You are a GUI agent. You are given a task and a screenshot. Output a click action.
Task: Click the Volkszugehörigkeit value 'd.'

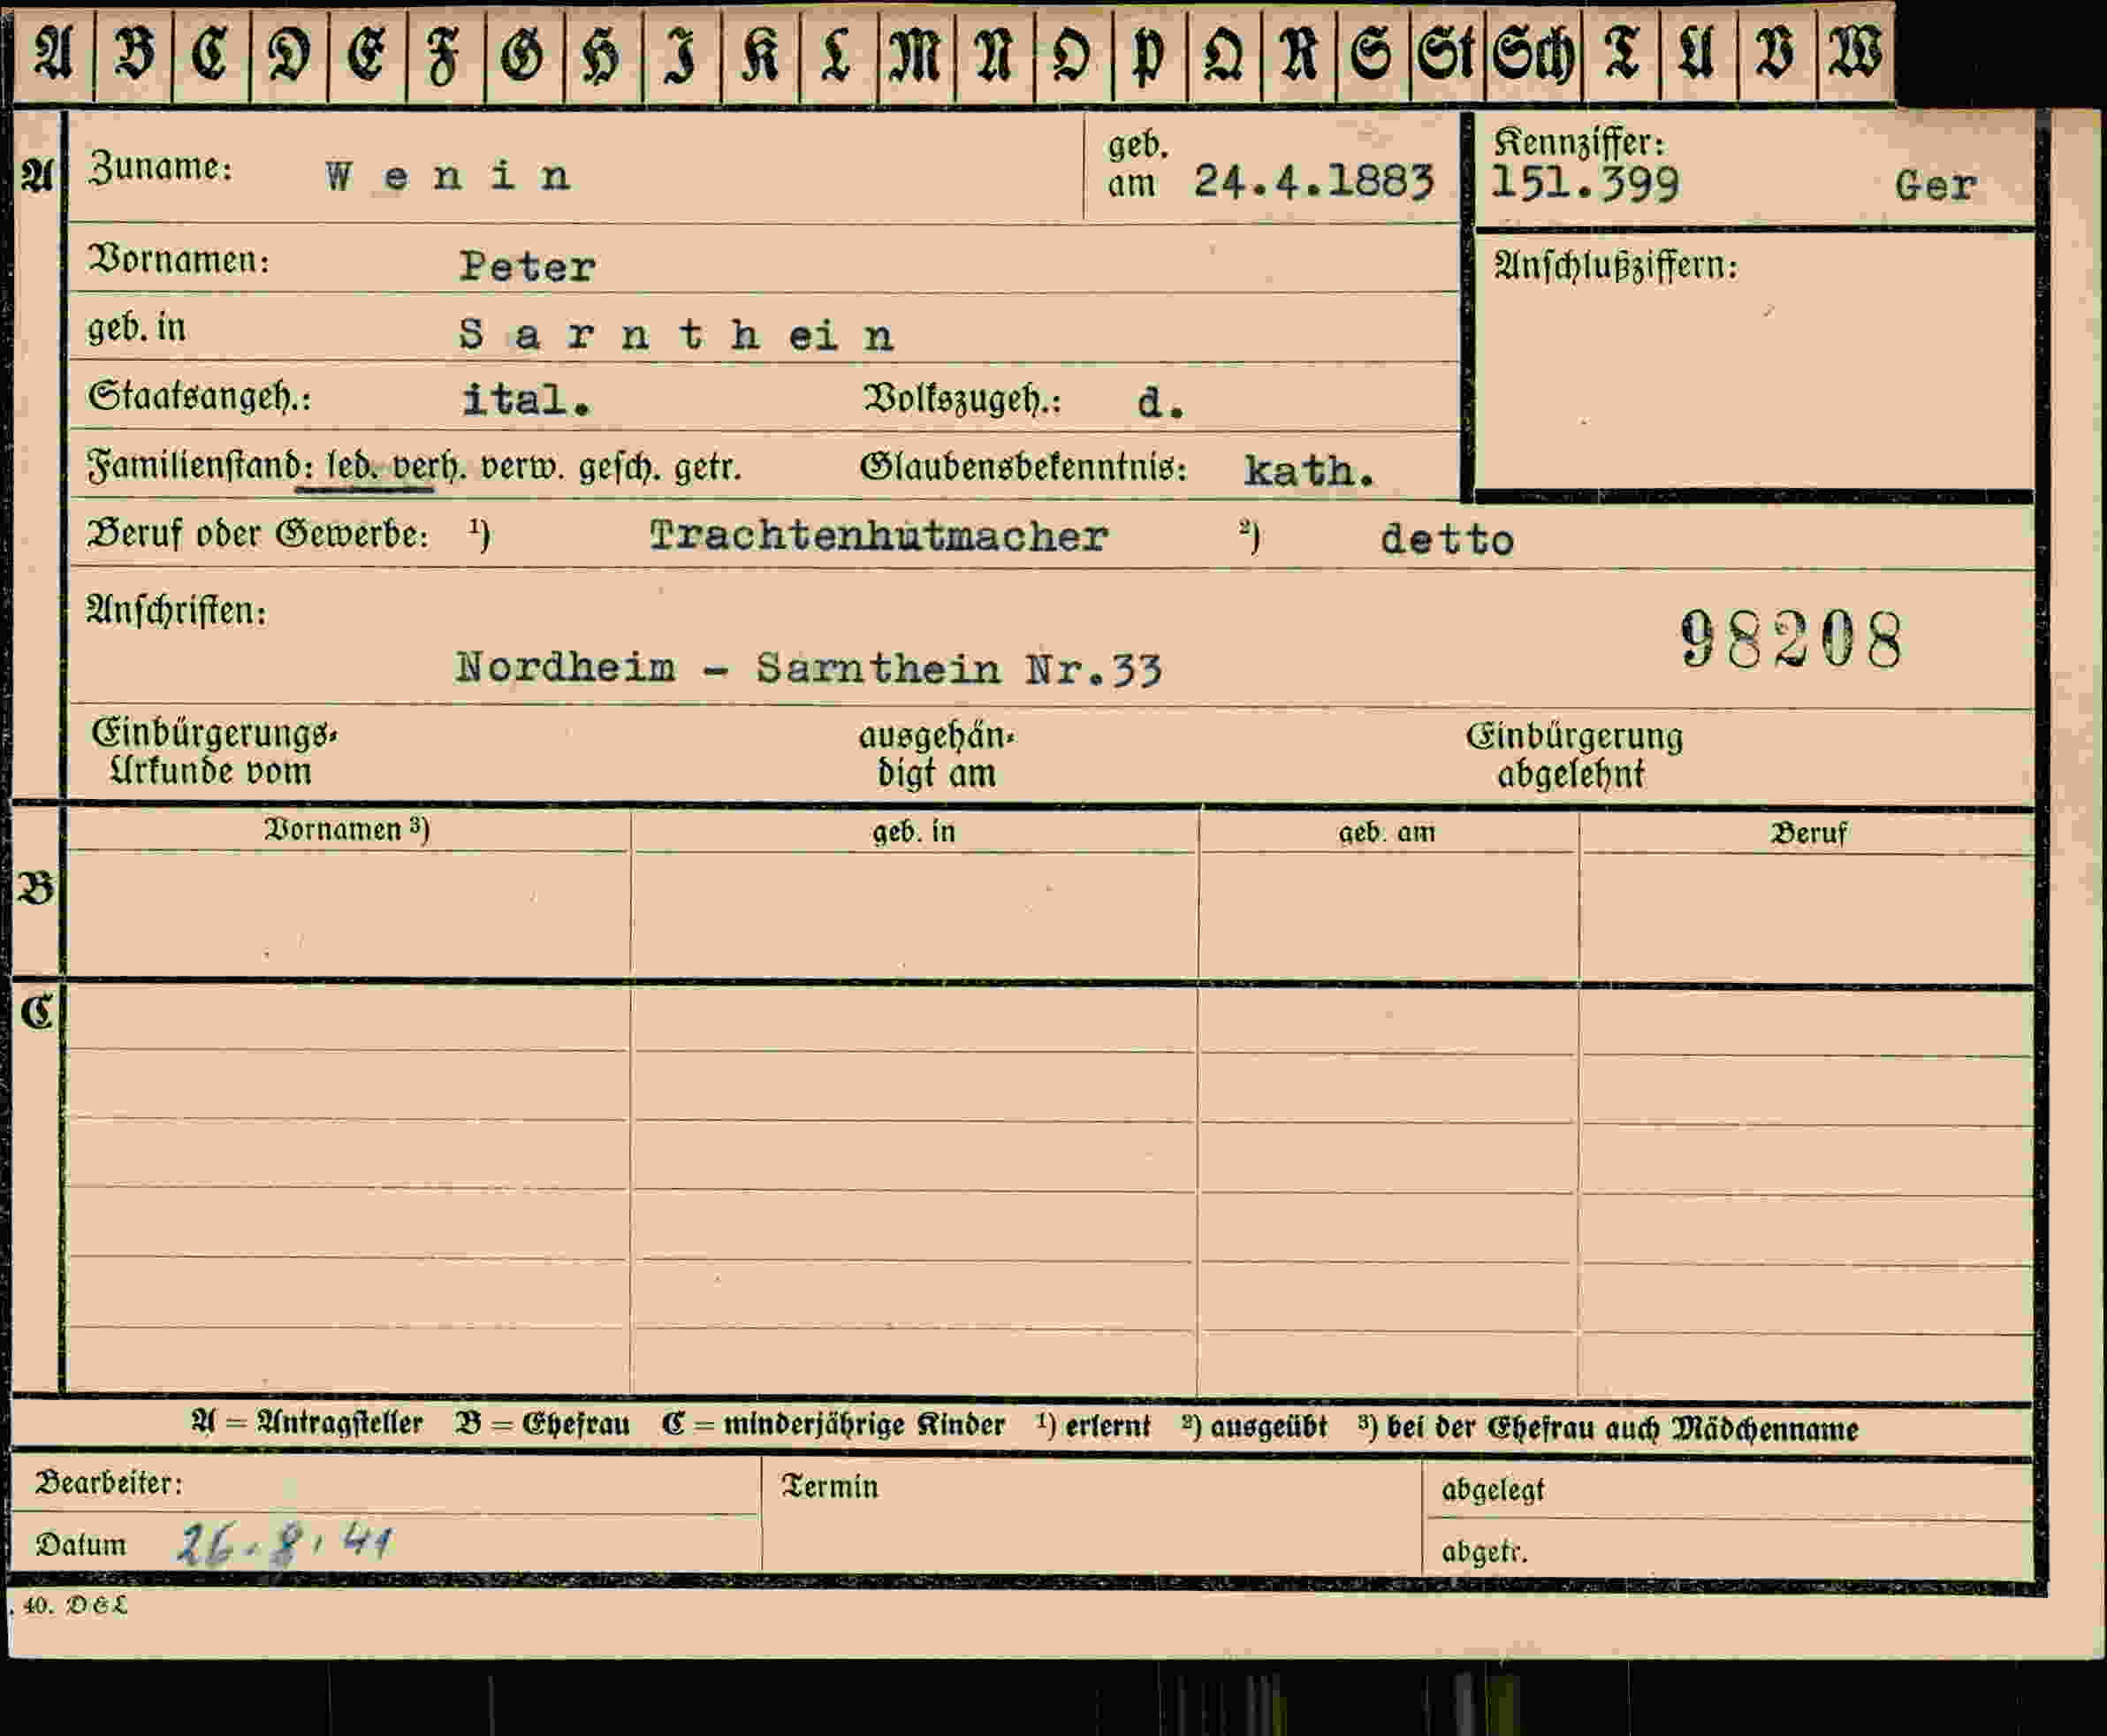[1160, 403]
